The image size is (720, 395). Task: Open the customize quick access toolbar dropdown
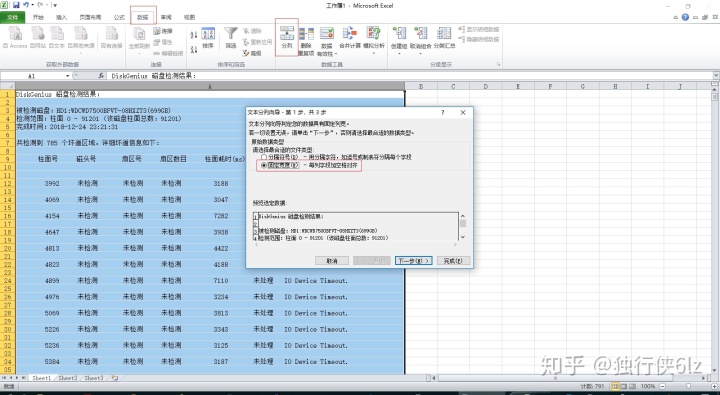click(x=55, y=6)
